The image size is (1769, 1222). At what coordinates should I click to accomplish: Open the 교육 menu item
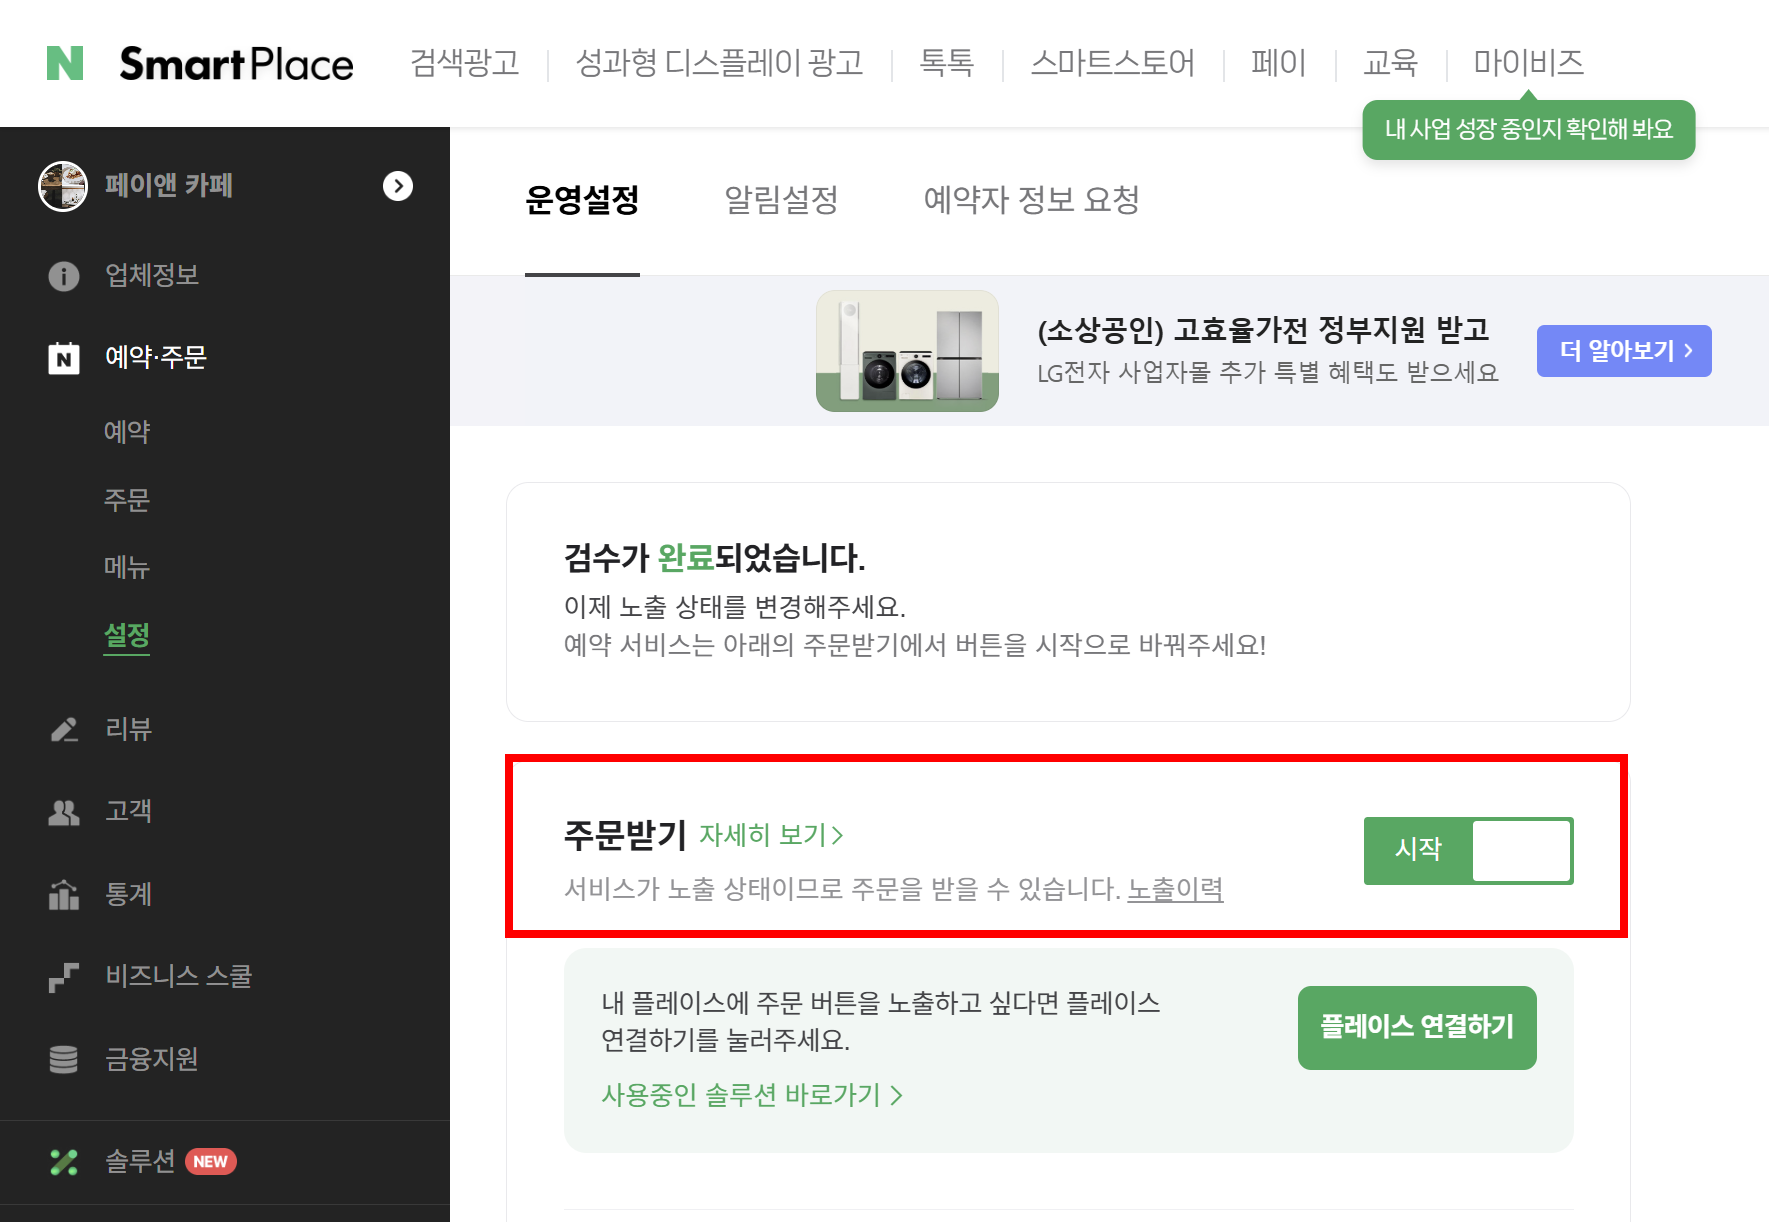point(1390,63)
